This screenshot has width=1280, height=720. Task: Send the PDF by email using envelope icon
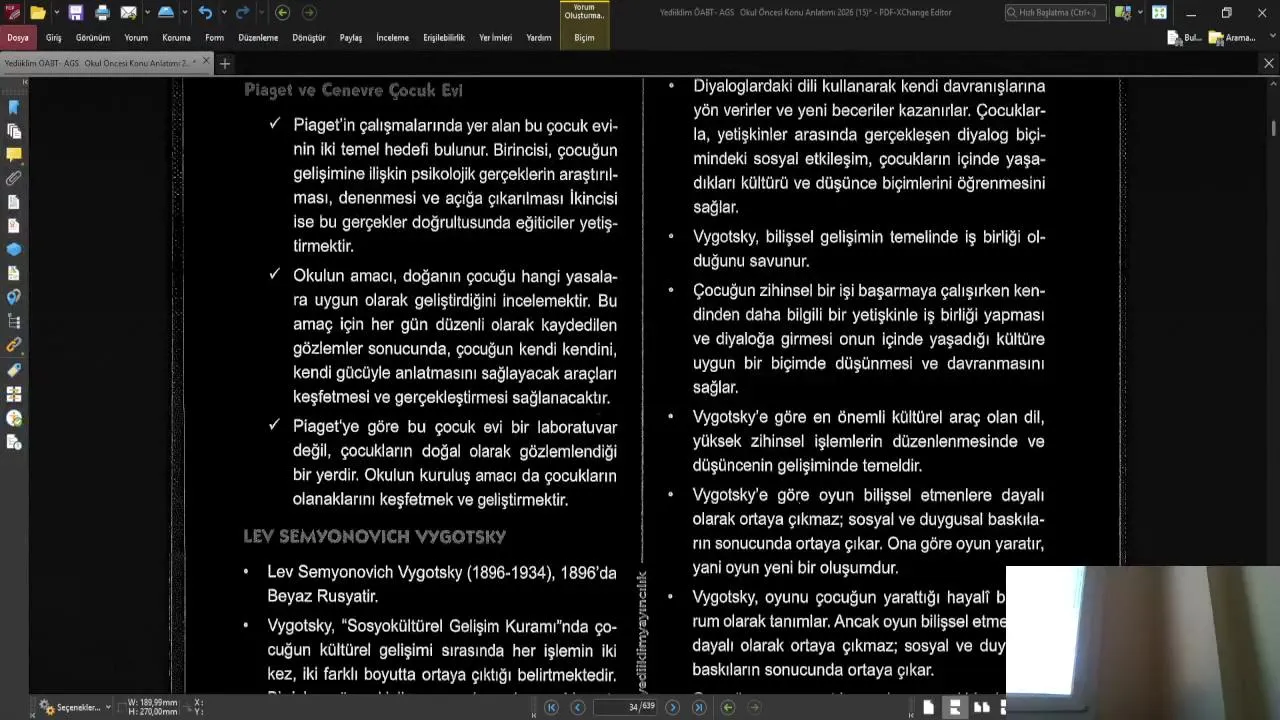(128, 13)
